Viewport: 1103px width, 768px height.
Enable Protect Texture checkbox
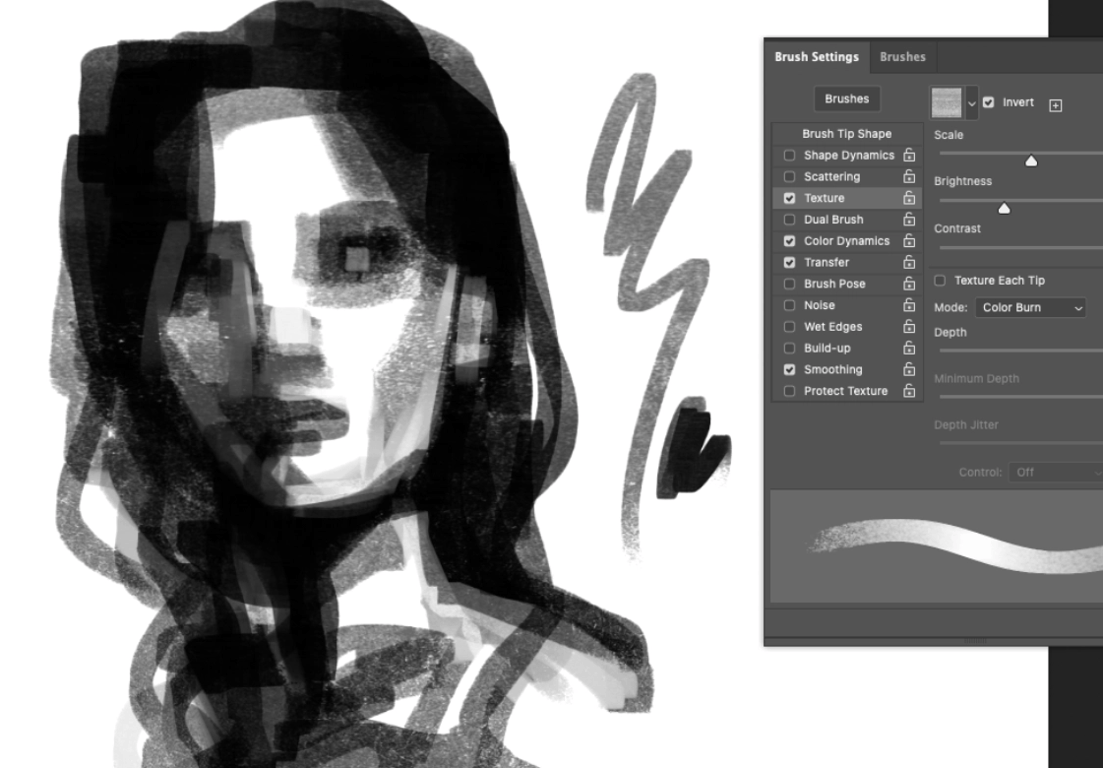pos(789,391)
